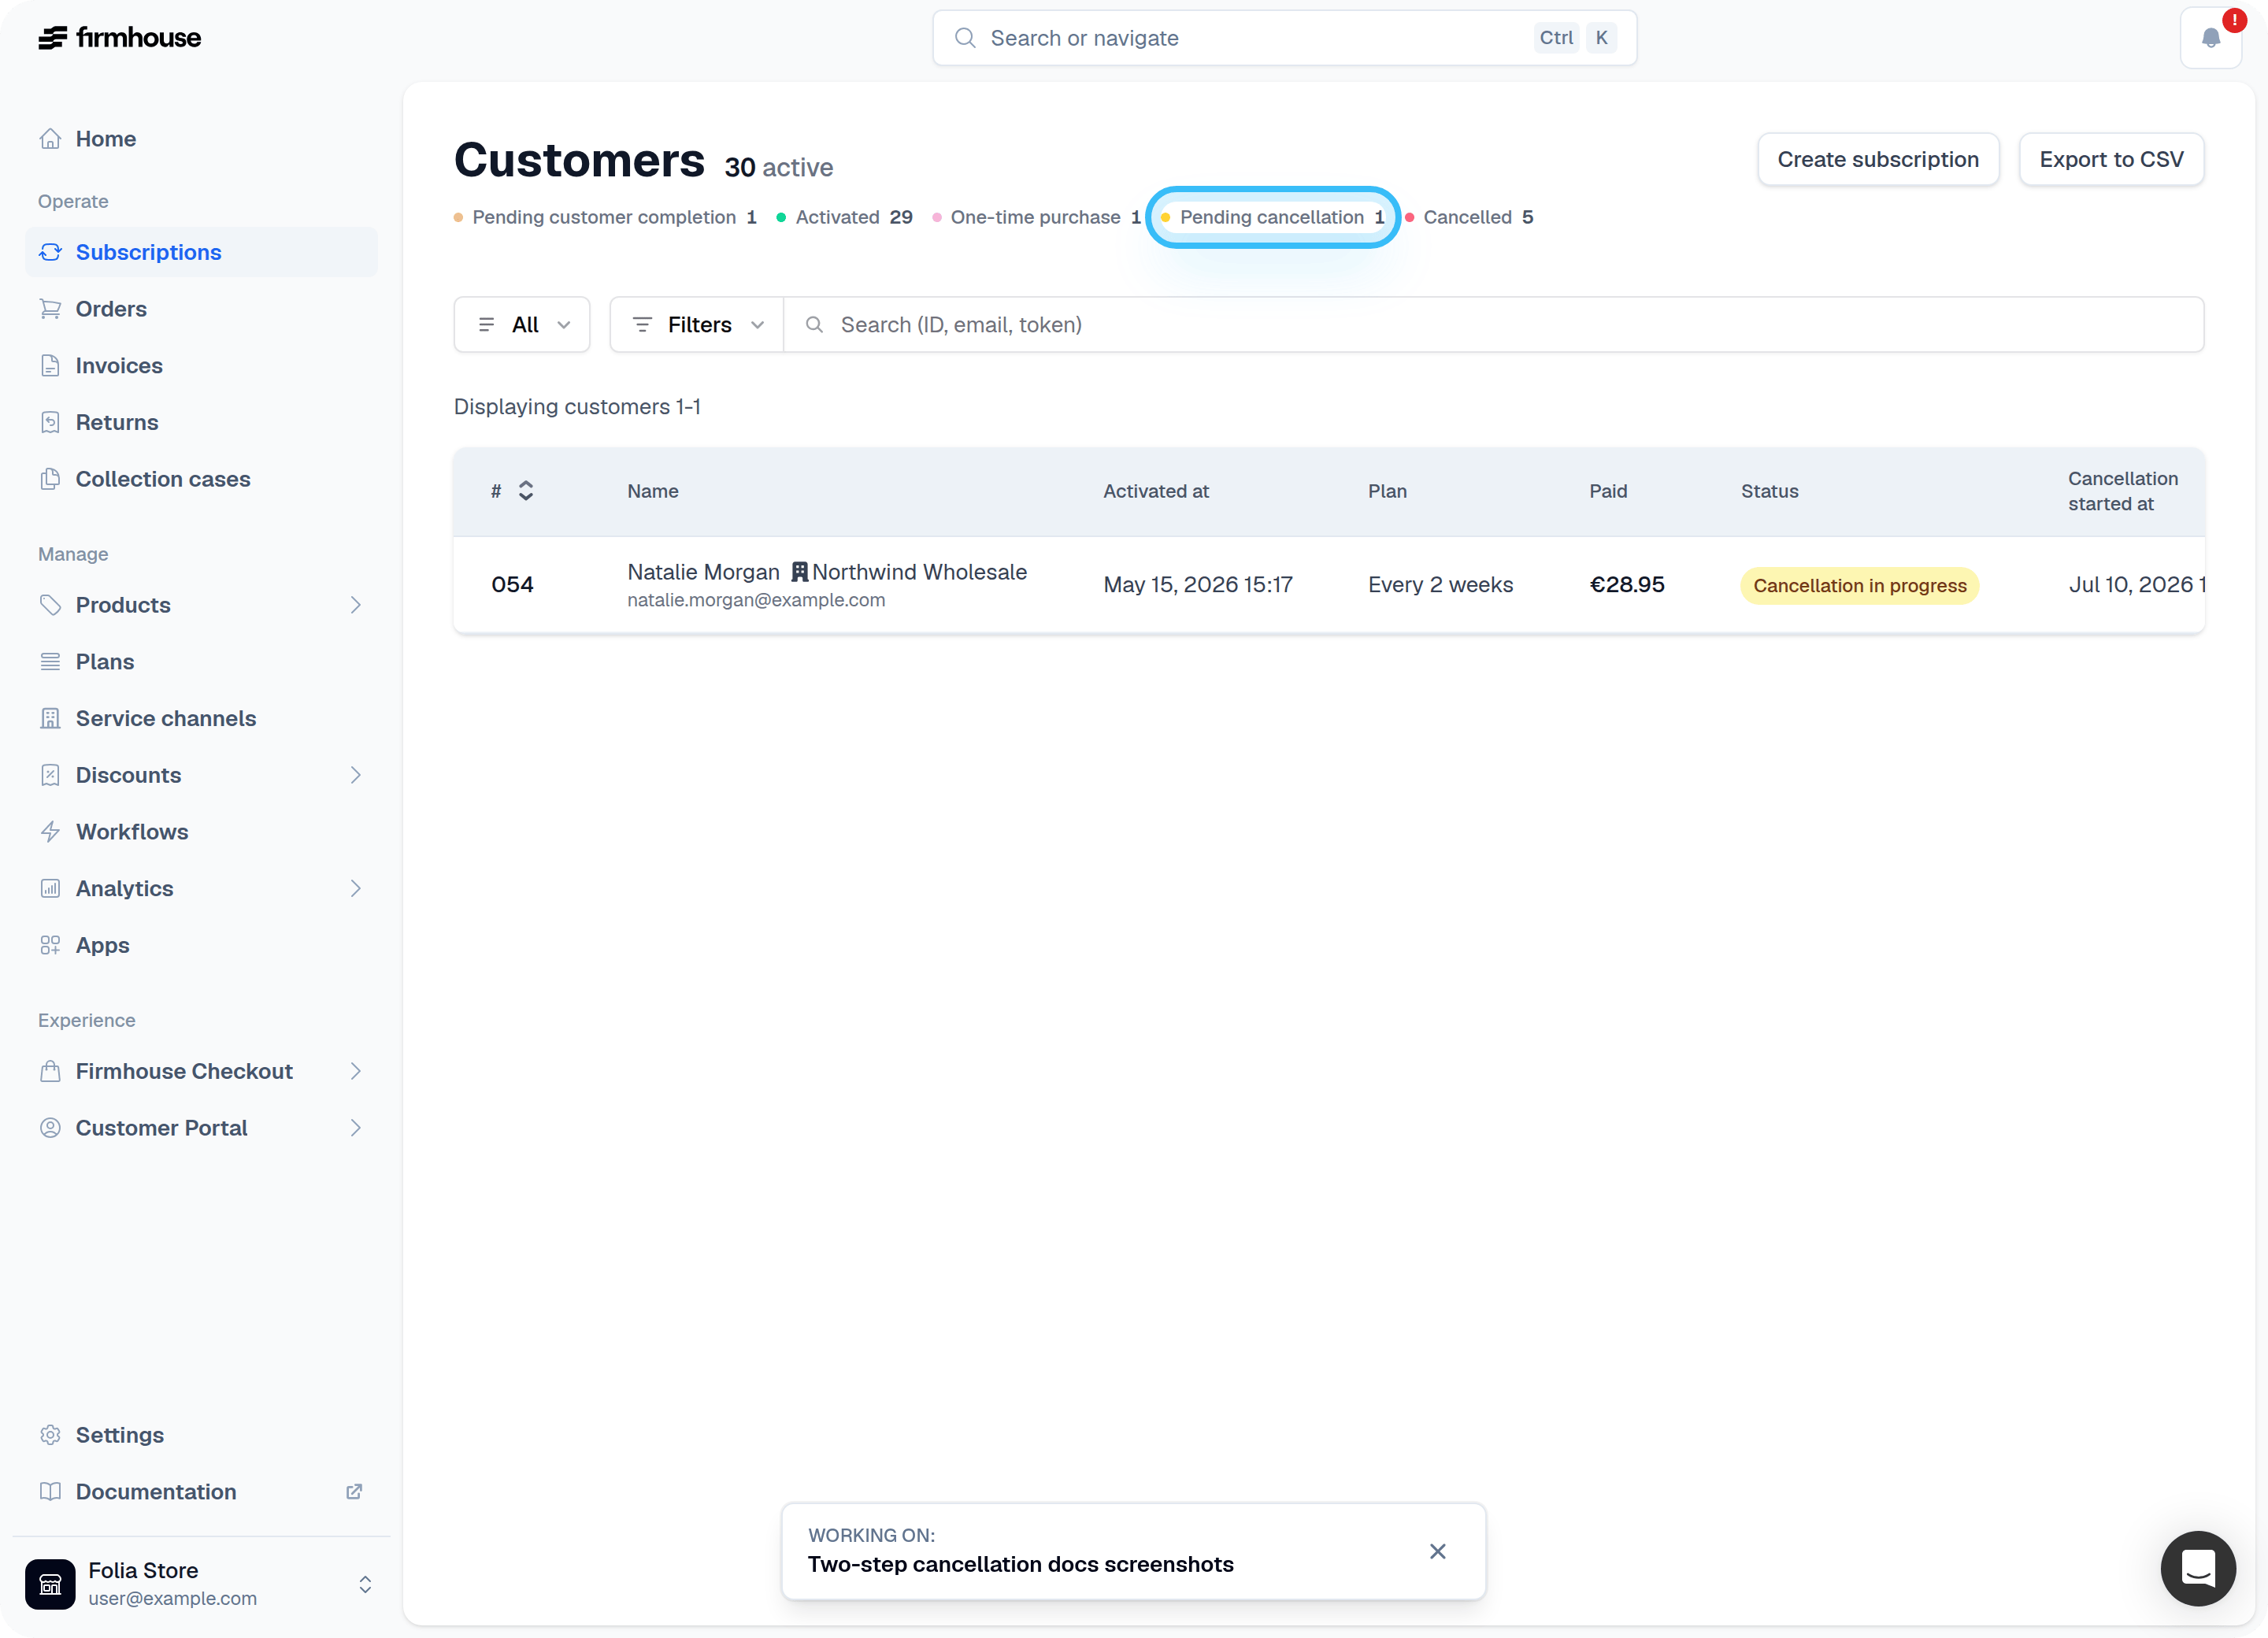Click the Discounts percent icon
This screenshot has width=2268, height=1638.
(x=50, y=775)
